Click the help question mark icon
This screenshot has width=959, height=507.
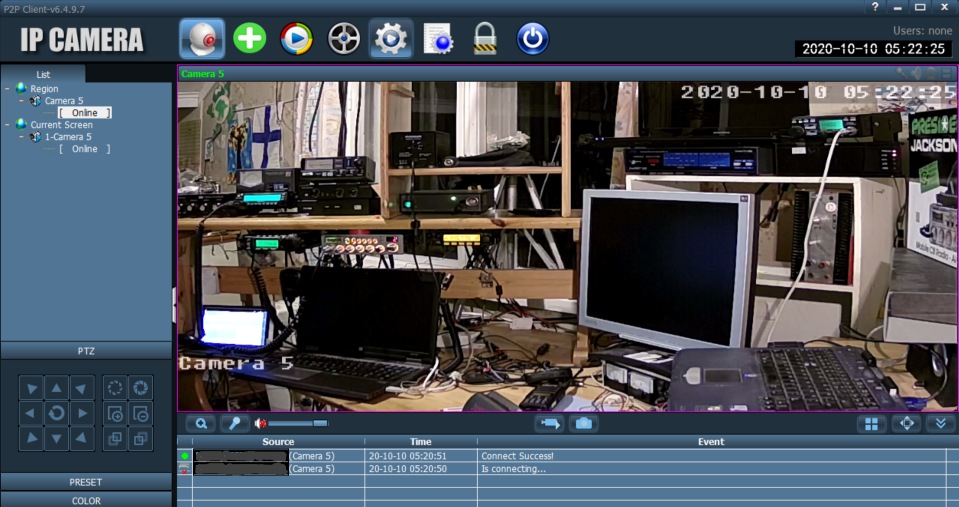(875, 7)
